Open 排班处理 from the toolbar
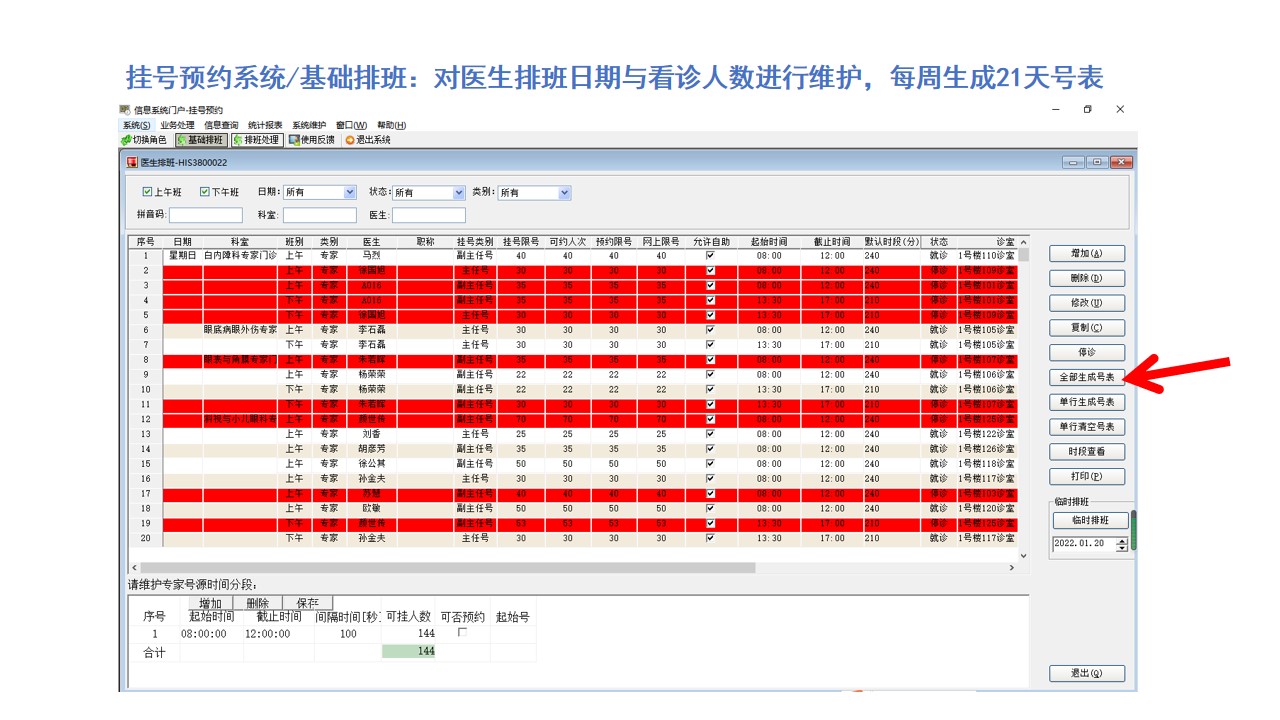Viewport: 1280px width, 720px height. [238, 140]
